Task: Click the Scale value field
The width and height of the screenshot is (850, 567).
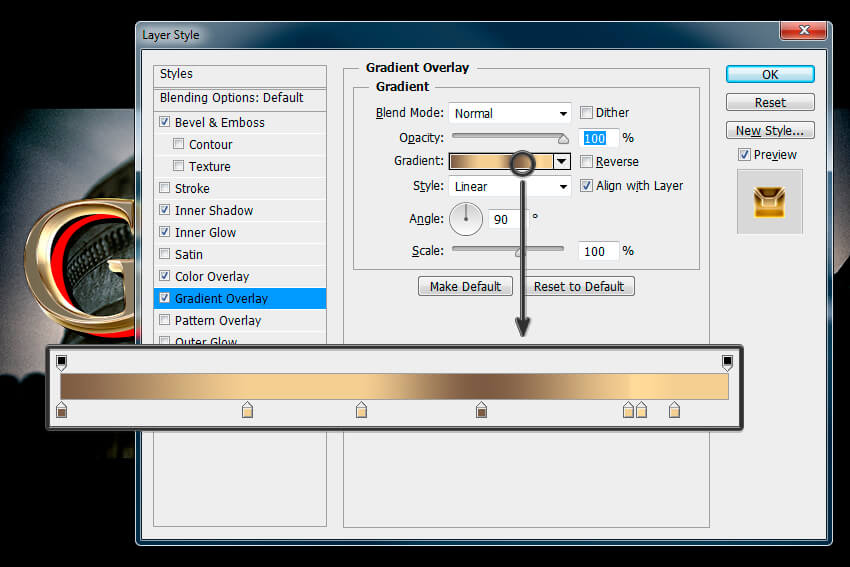Action: tap(598, 251)
